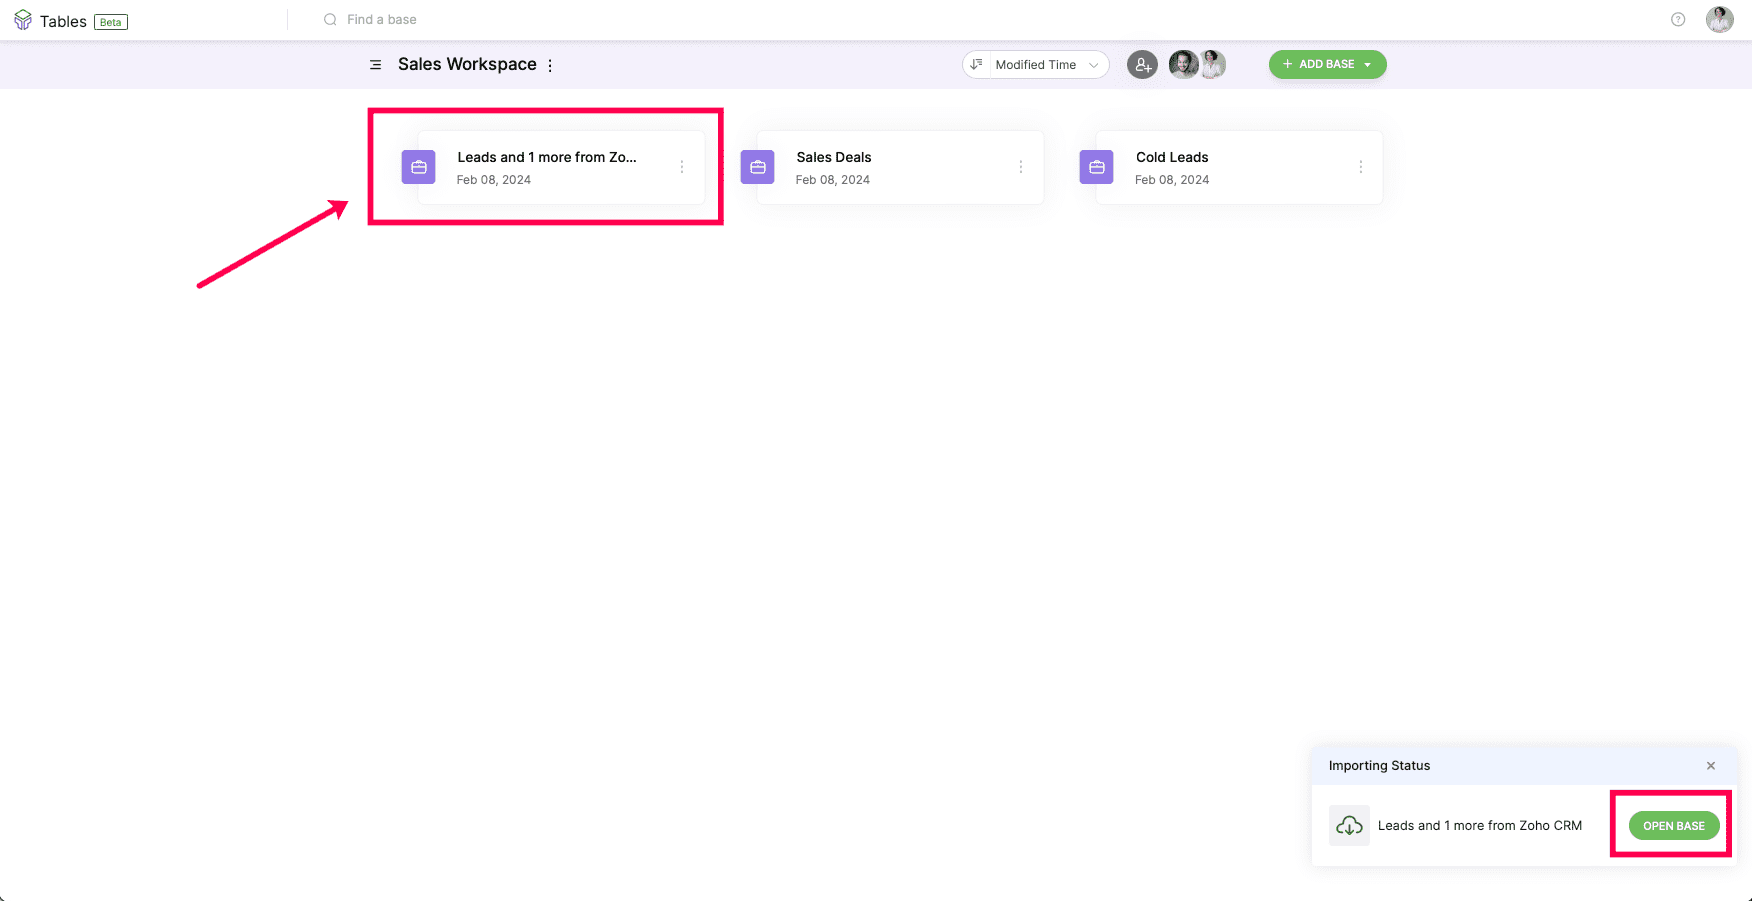The image size is (1752, 901).
Task: Open the help question mark icon
Action: 1678,20
